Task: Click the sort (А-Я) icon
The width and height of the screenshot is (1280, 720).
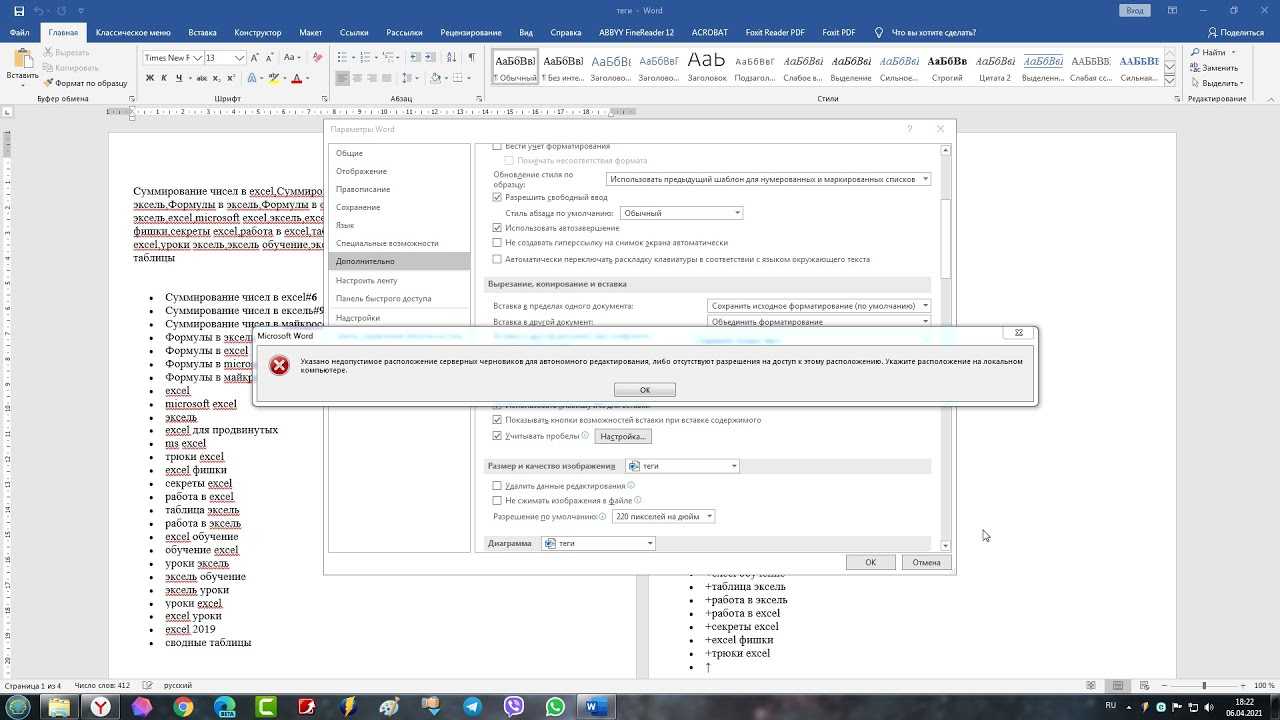Action: pyautogui.click(x=452, y=58)
